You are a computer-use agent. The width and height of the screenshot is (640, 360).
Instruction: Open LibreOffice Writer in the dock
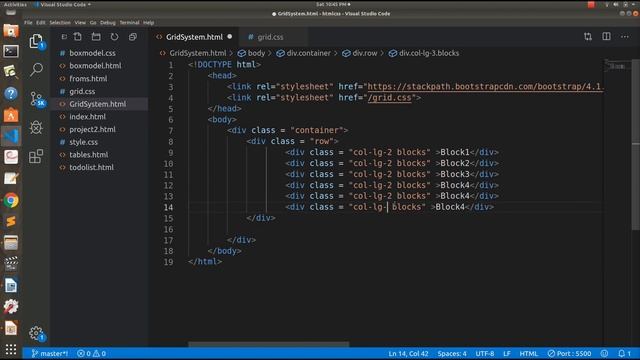tap(11, 285)
